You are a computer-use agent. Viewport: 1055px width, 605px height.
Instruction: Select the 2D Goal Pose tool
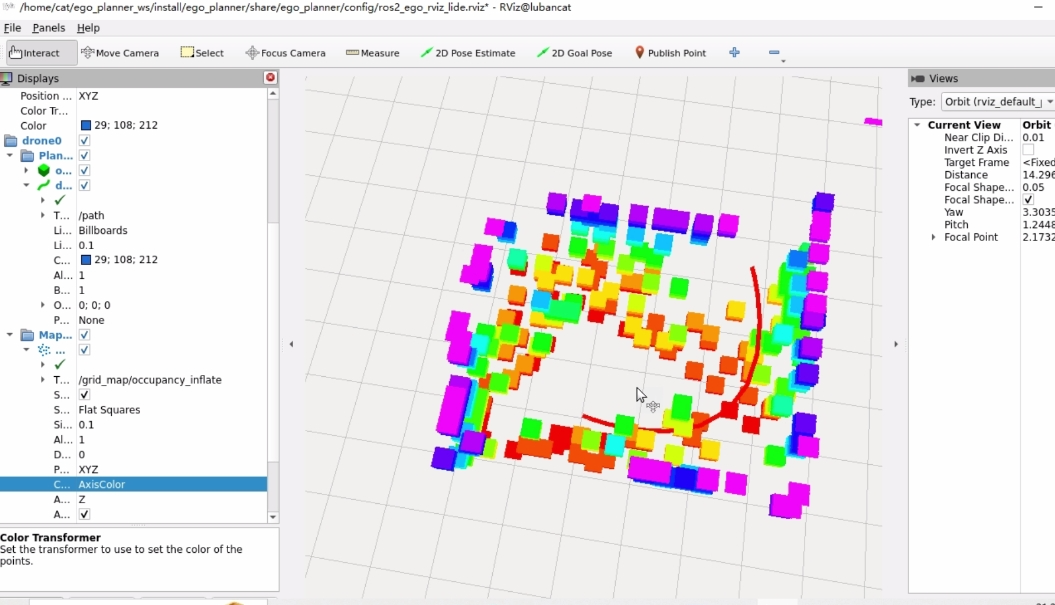[575, 53]
